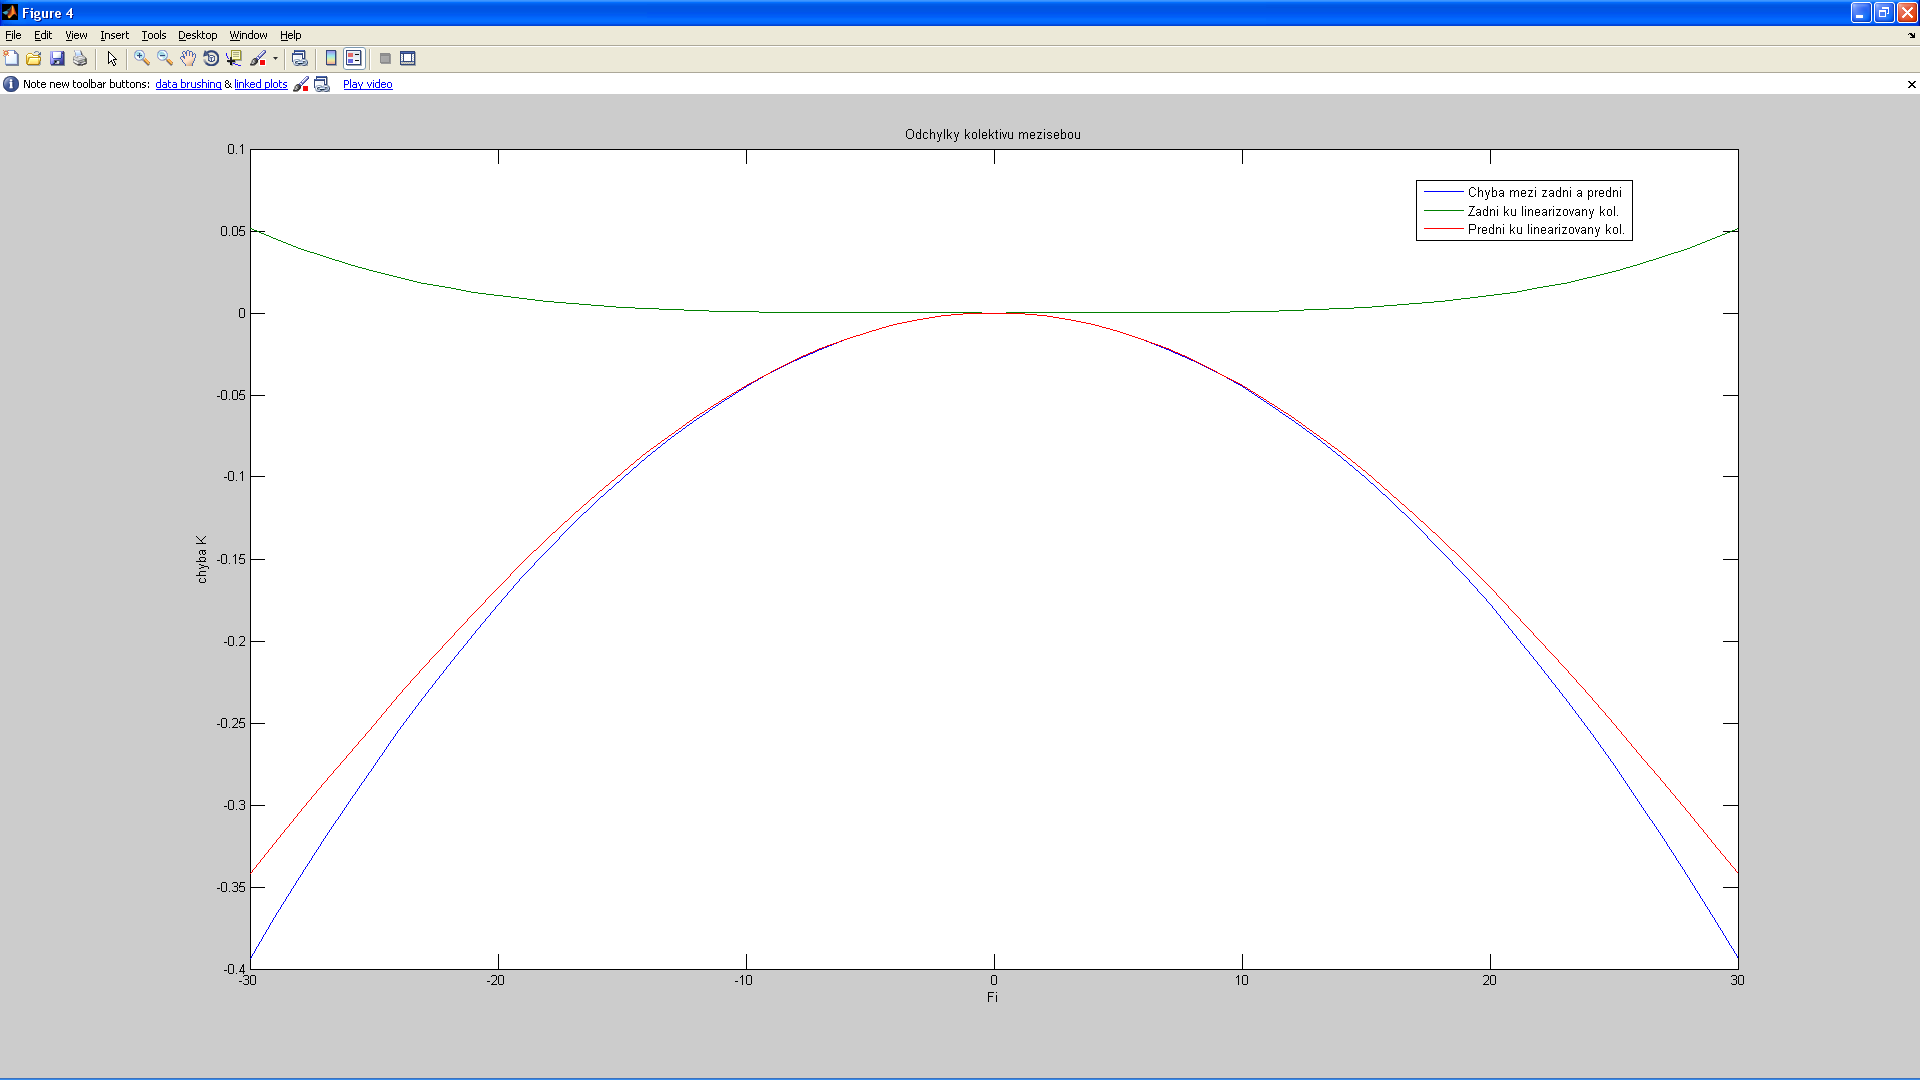Follow the data brushing link

188,84
